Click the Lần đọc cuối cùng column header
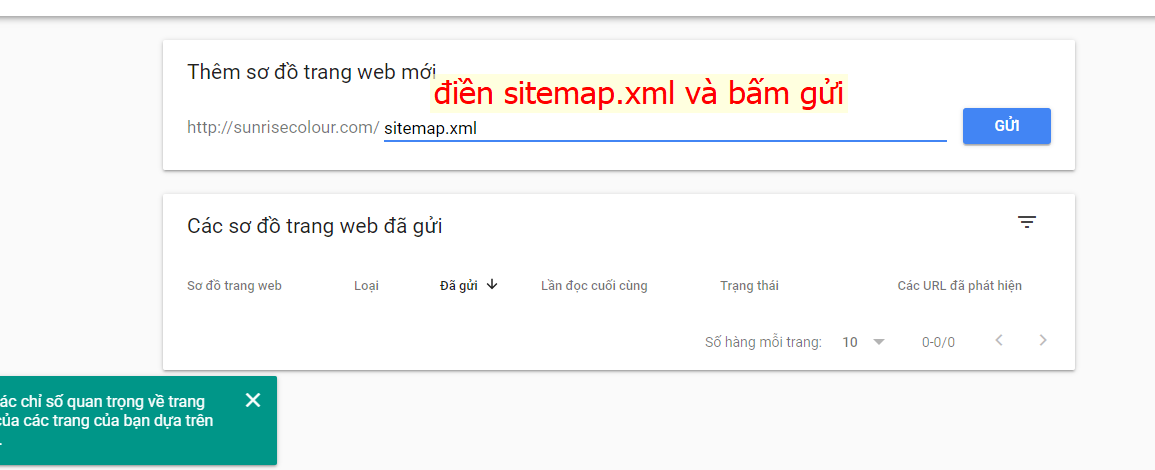The height and width of the screenshot is (470, 1155). [594, 286]
